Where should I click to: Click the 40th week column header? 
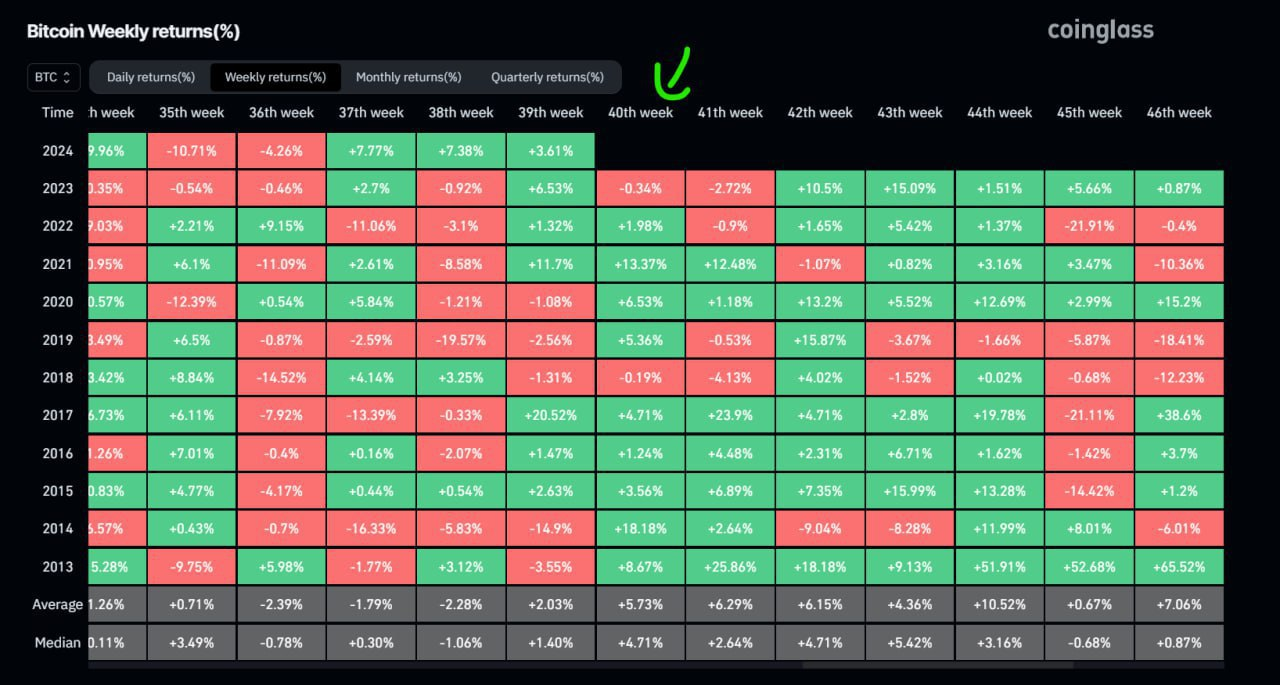coord(640,113)
